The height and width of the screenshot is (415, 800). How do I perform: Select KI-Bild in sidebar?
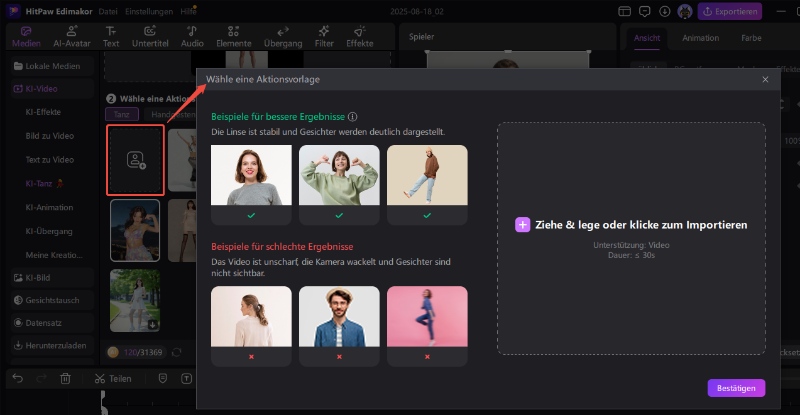(52, 278)
